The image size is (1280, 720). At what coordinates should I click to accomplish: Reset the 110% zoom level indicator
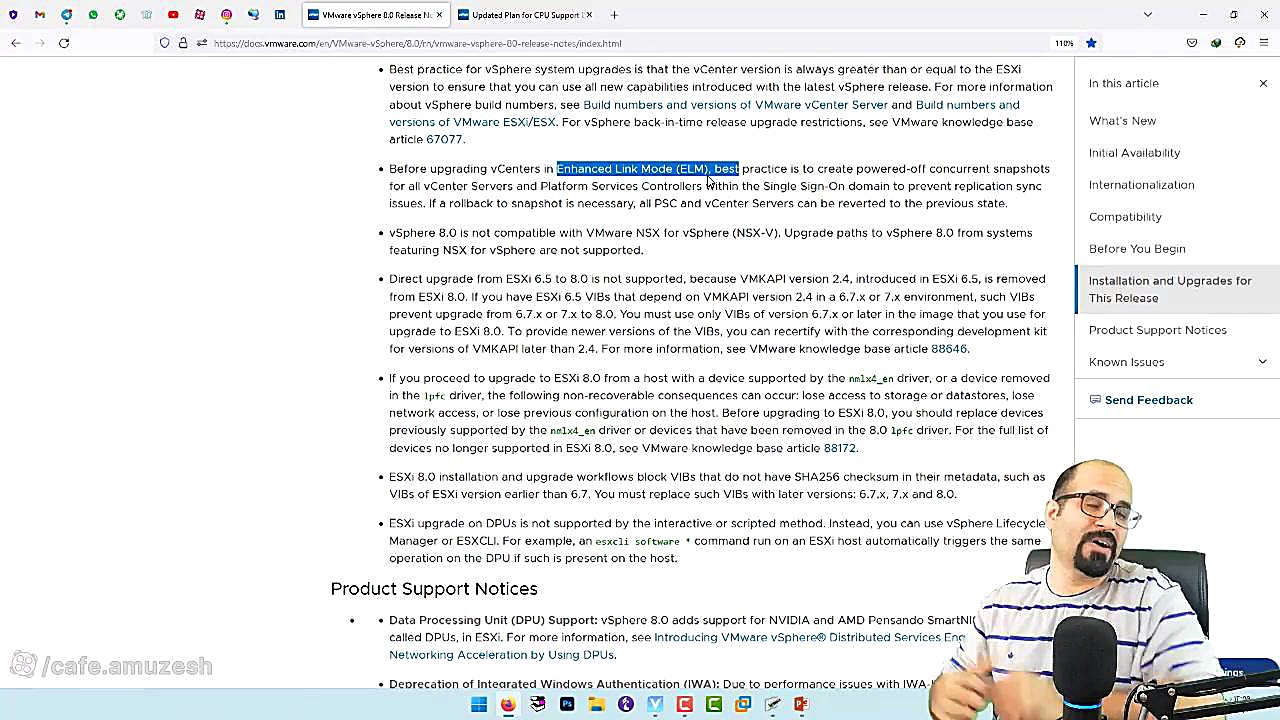tap(1064, 43)
